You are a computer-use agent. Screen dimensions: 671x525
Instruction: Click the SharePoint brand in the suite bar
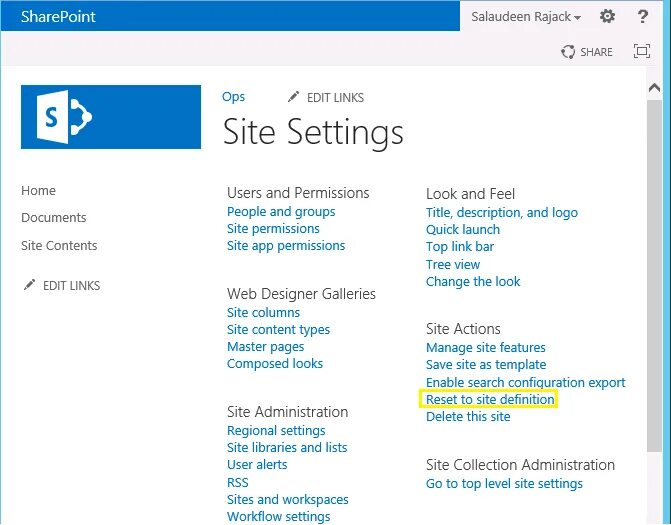coord(59,16)
